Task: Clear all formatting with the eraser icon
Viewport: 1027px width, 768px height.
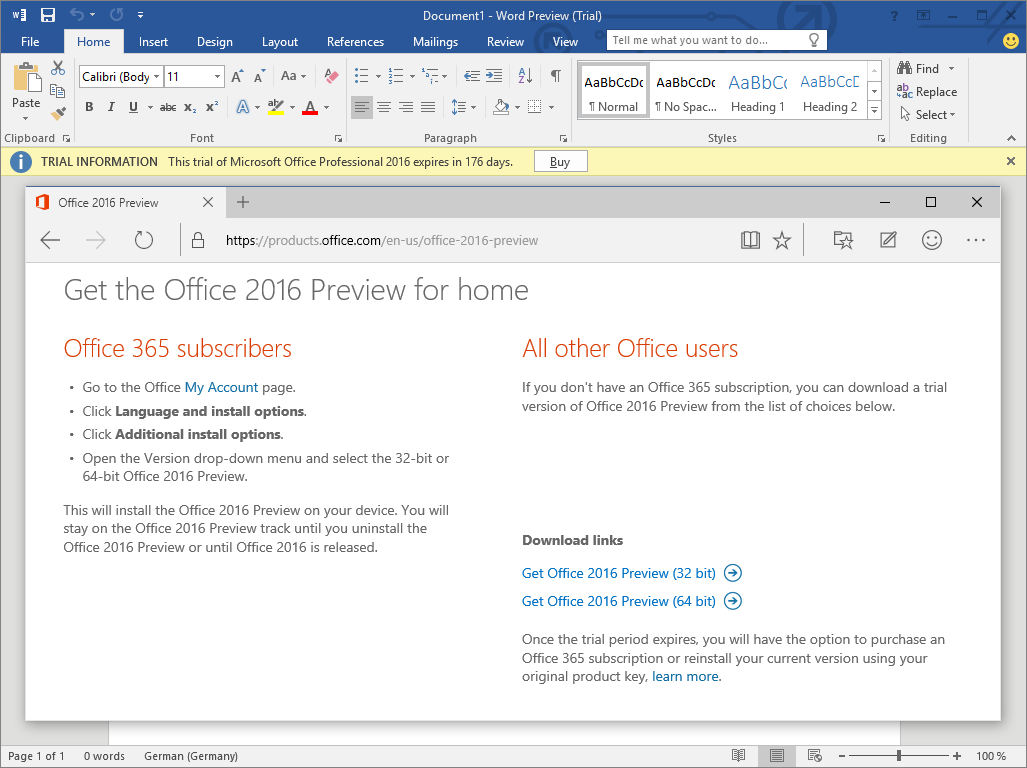Action: 331,76
